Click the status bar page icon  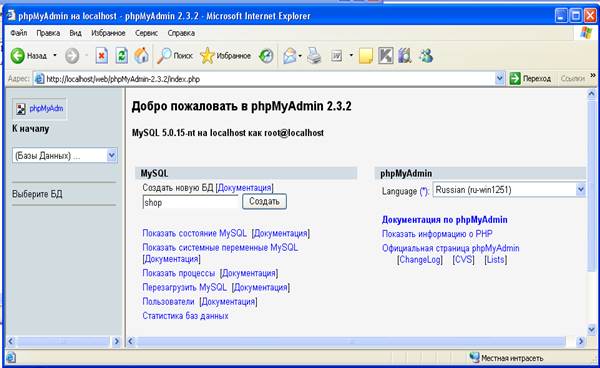click(11, 357)
